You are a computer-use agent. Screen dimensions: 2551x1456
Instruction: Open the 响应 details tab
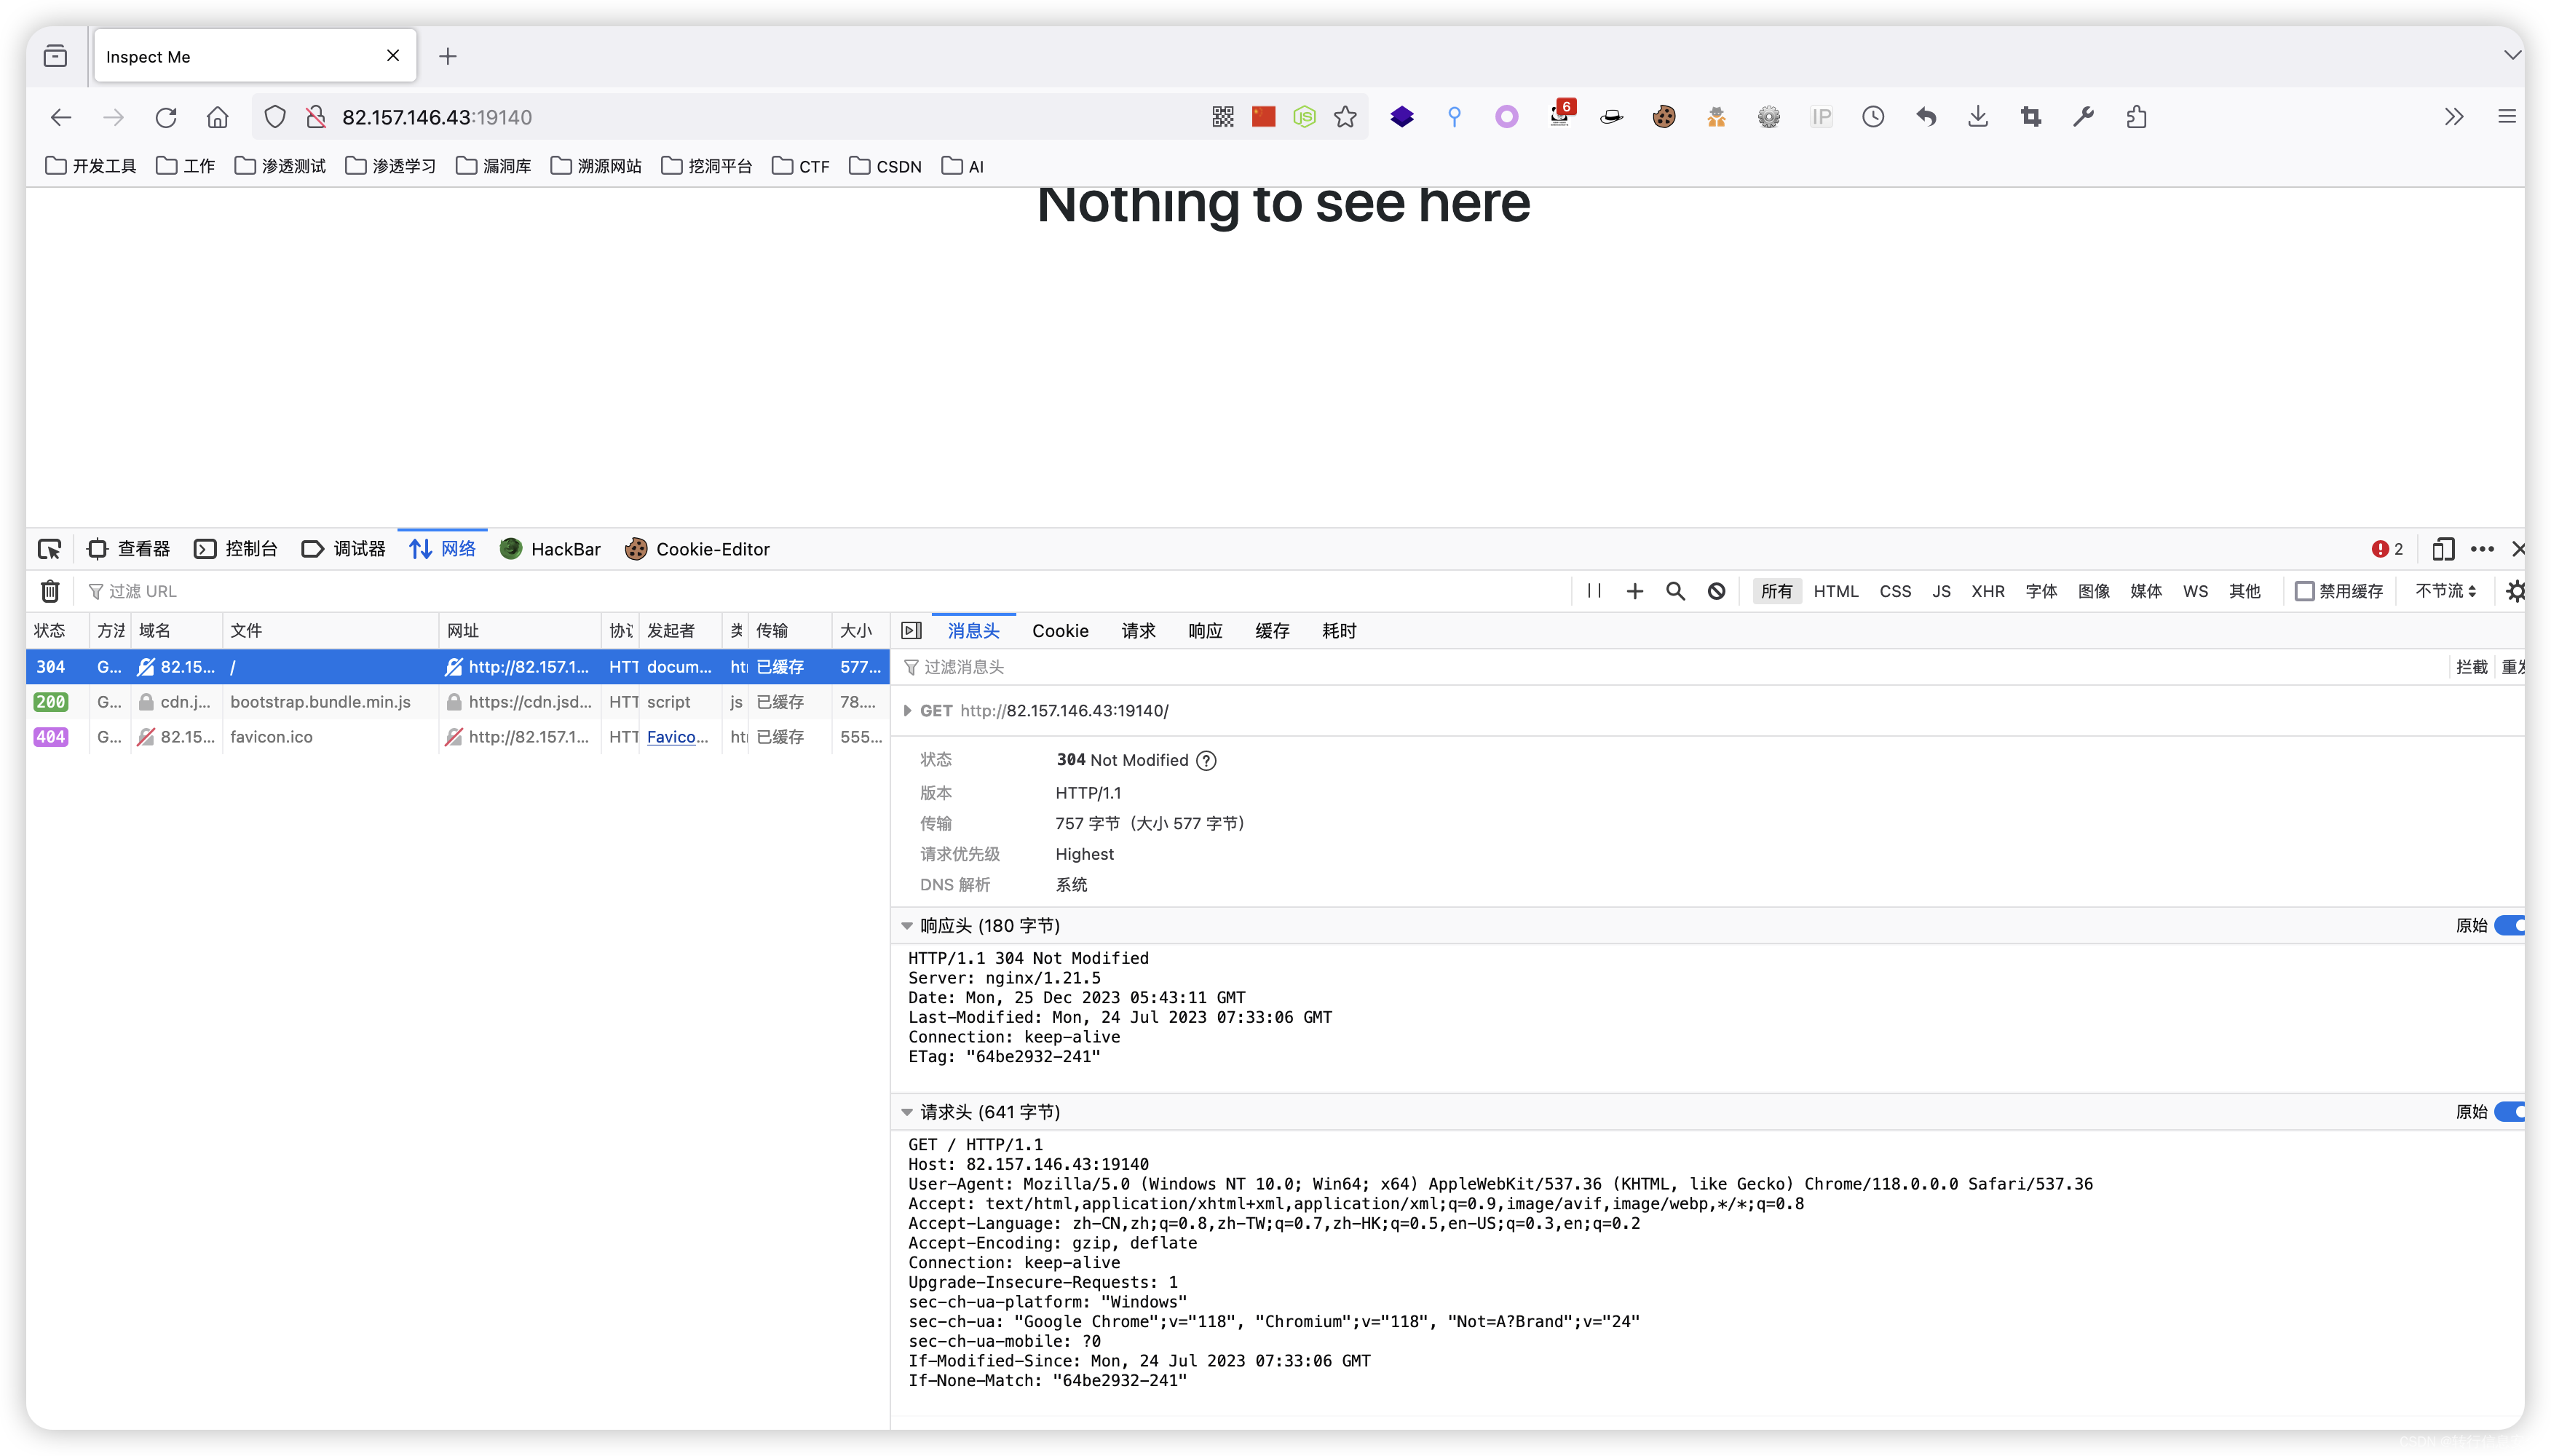[x=1205, y=630]
